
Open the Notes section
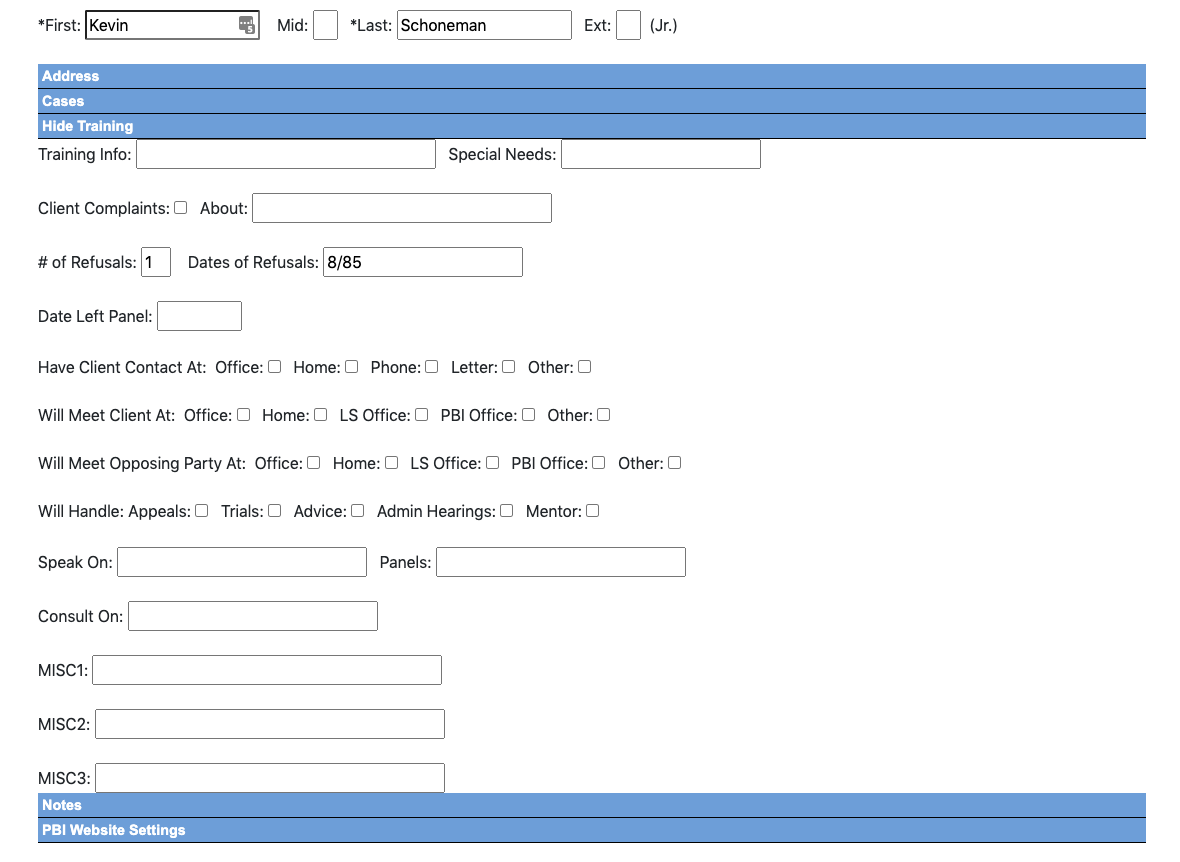point(62,805)
